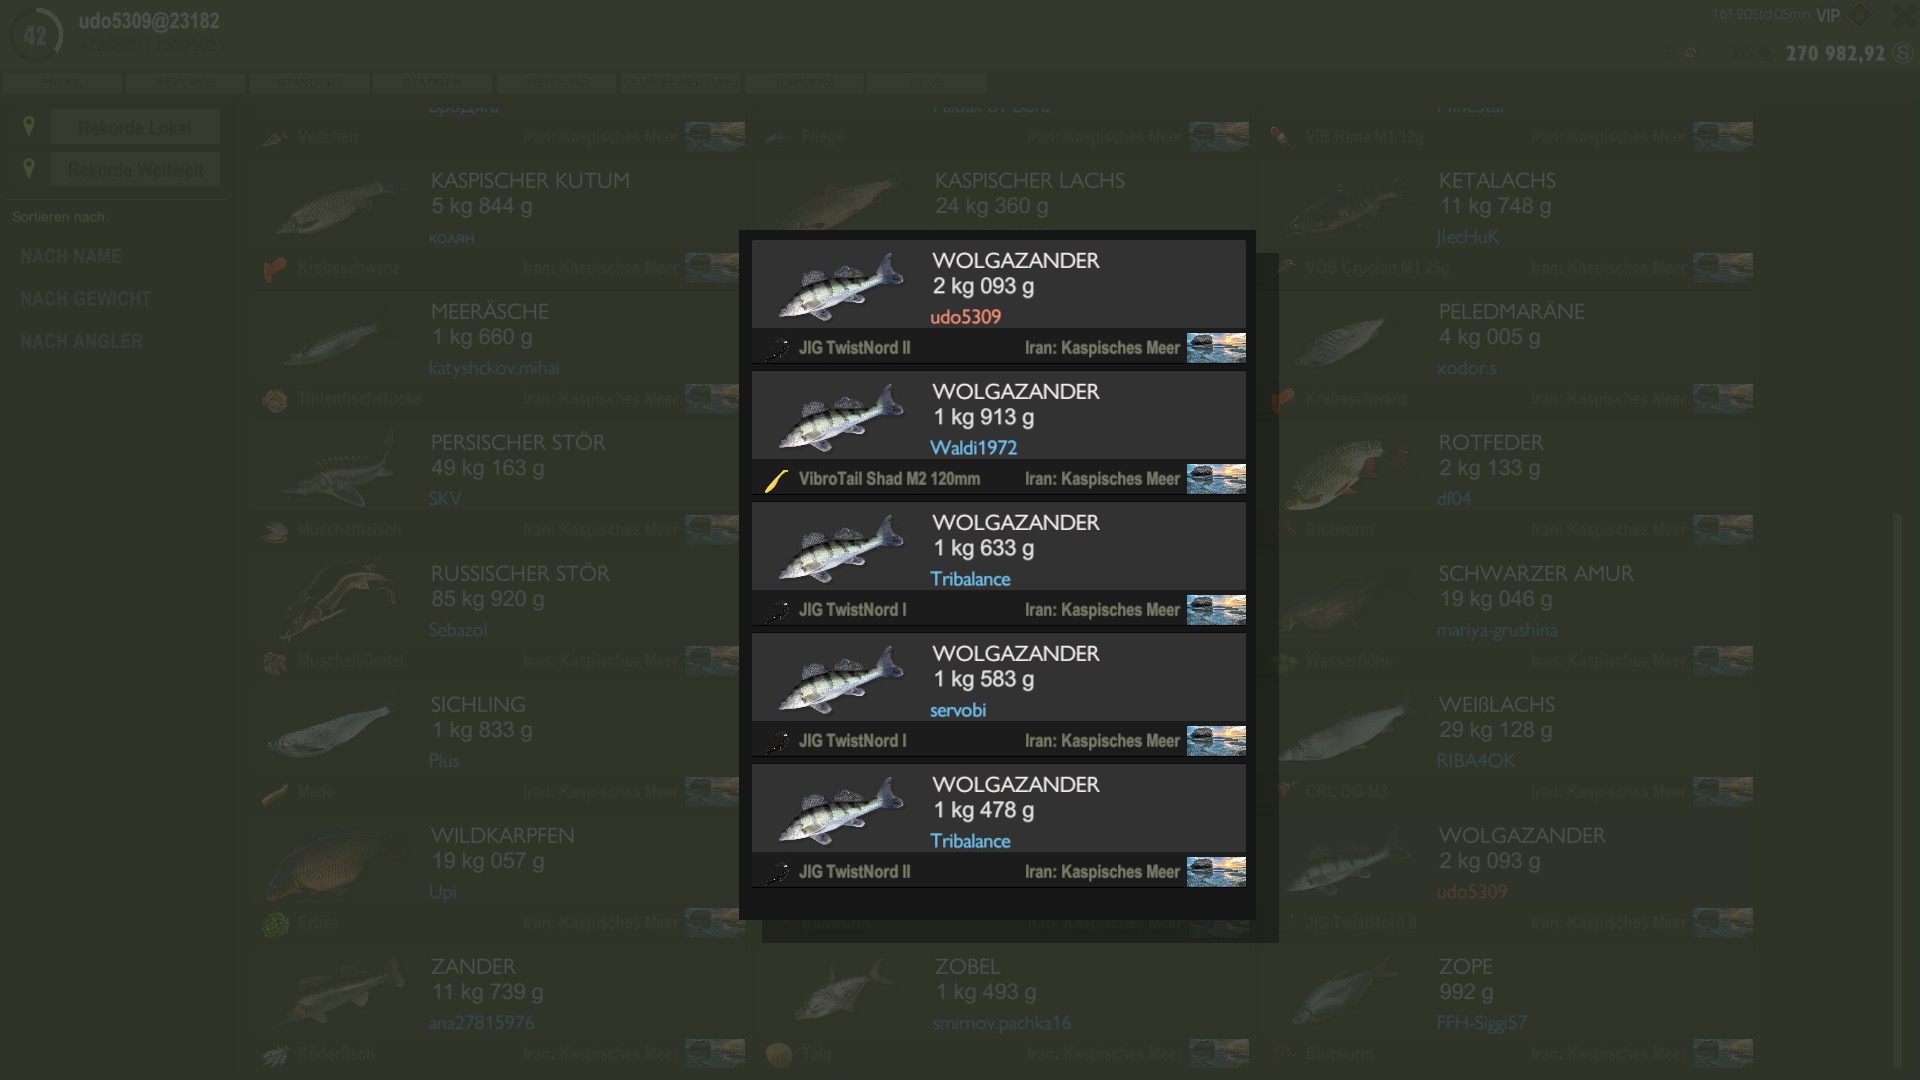Screen dimensions: 1920x1080
Task: Click the Köderfisch bait icon under Zander
Action: coord(275,1055)
